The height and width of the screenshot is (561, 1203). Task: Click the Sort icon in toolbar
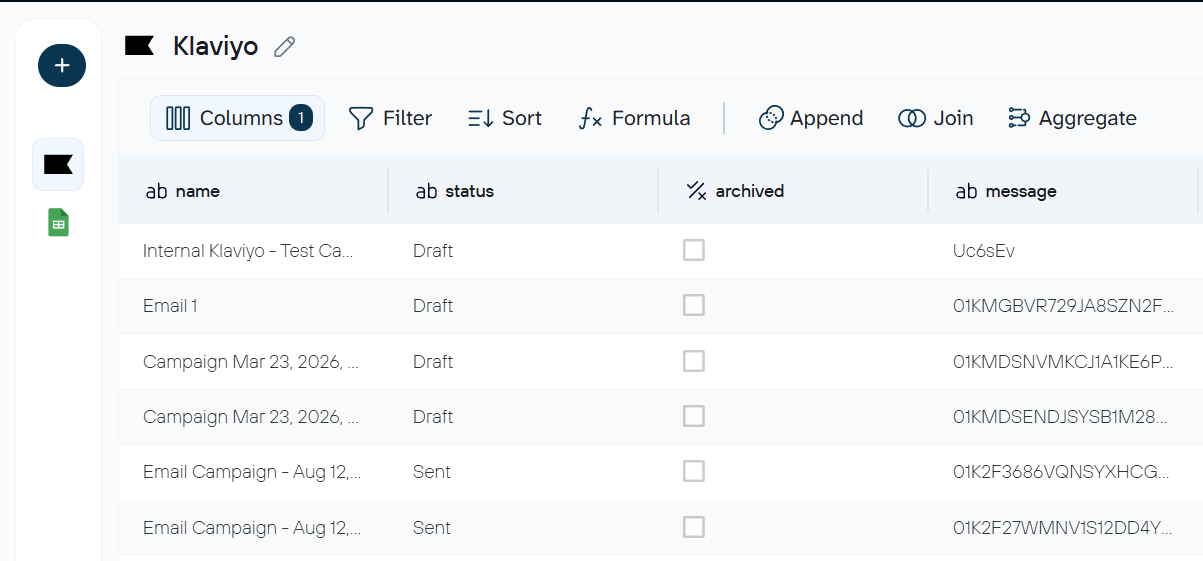(480, 118)
